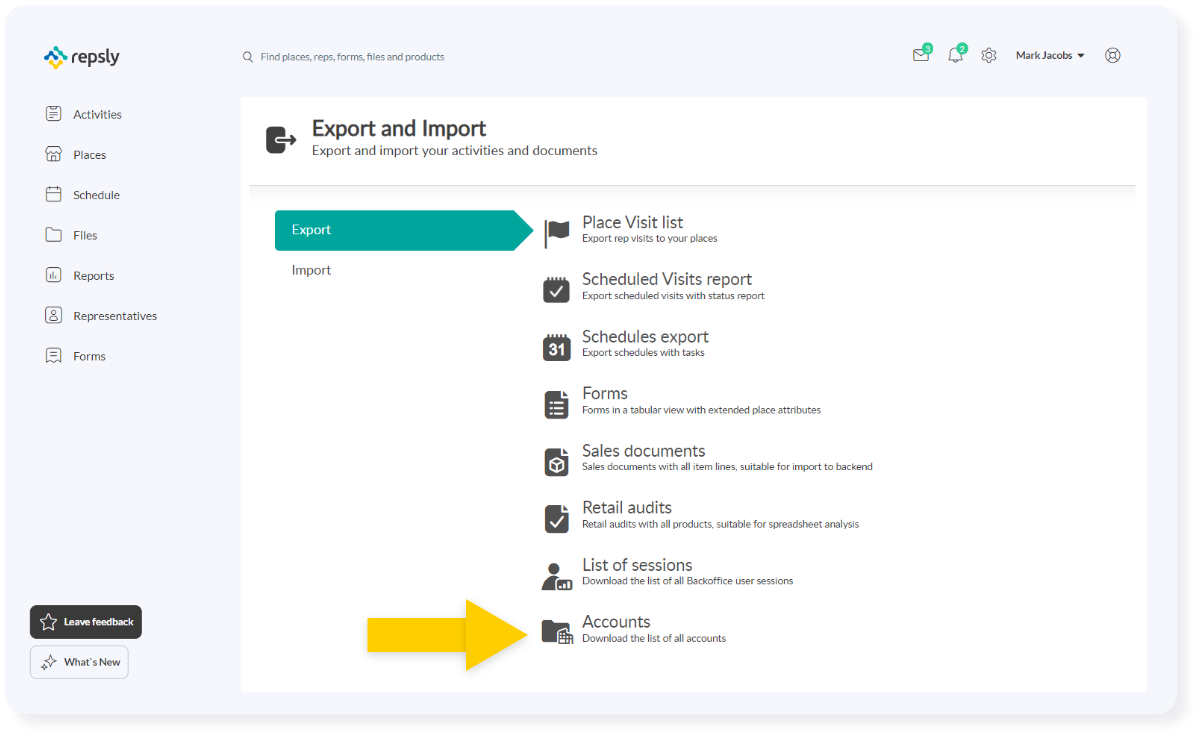
Task: Open the mail inbox icon with badge
Action: 922,55
